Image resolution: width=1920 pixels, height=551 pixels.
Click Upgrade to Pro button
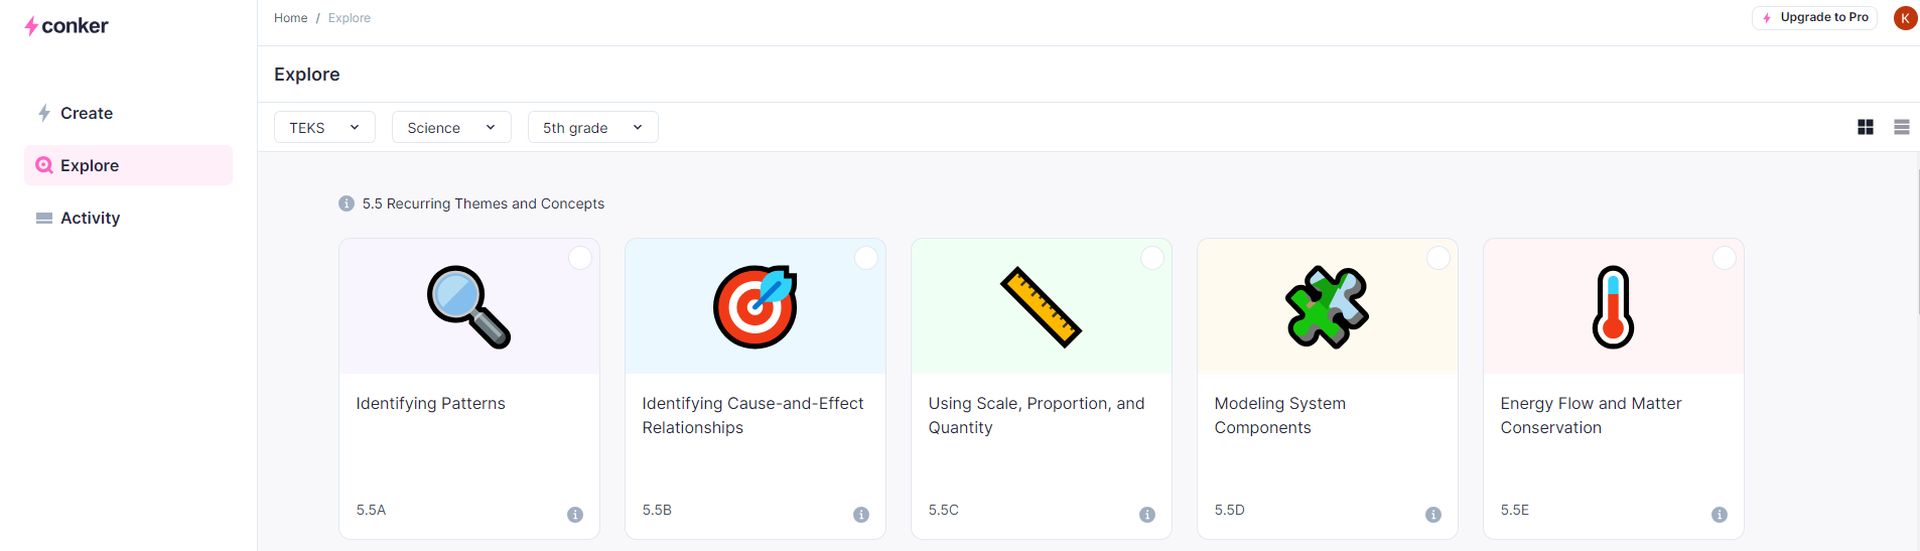click(x=1814, y=18)
